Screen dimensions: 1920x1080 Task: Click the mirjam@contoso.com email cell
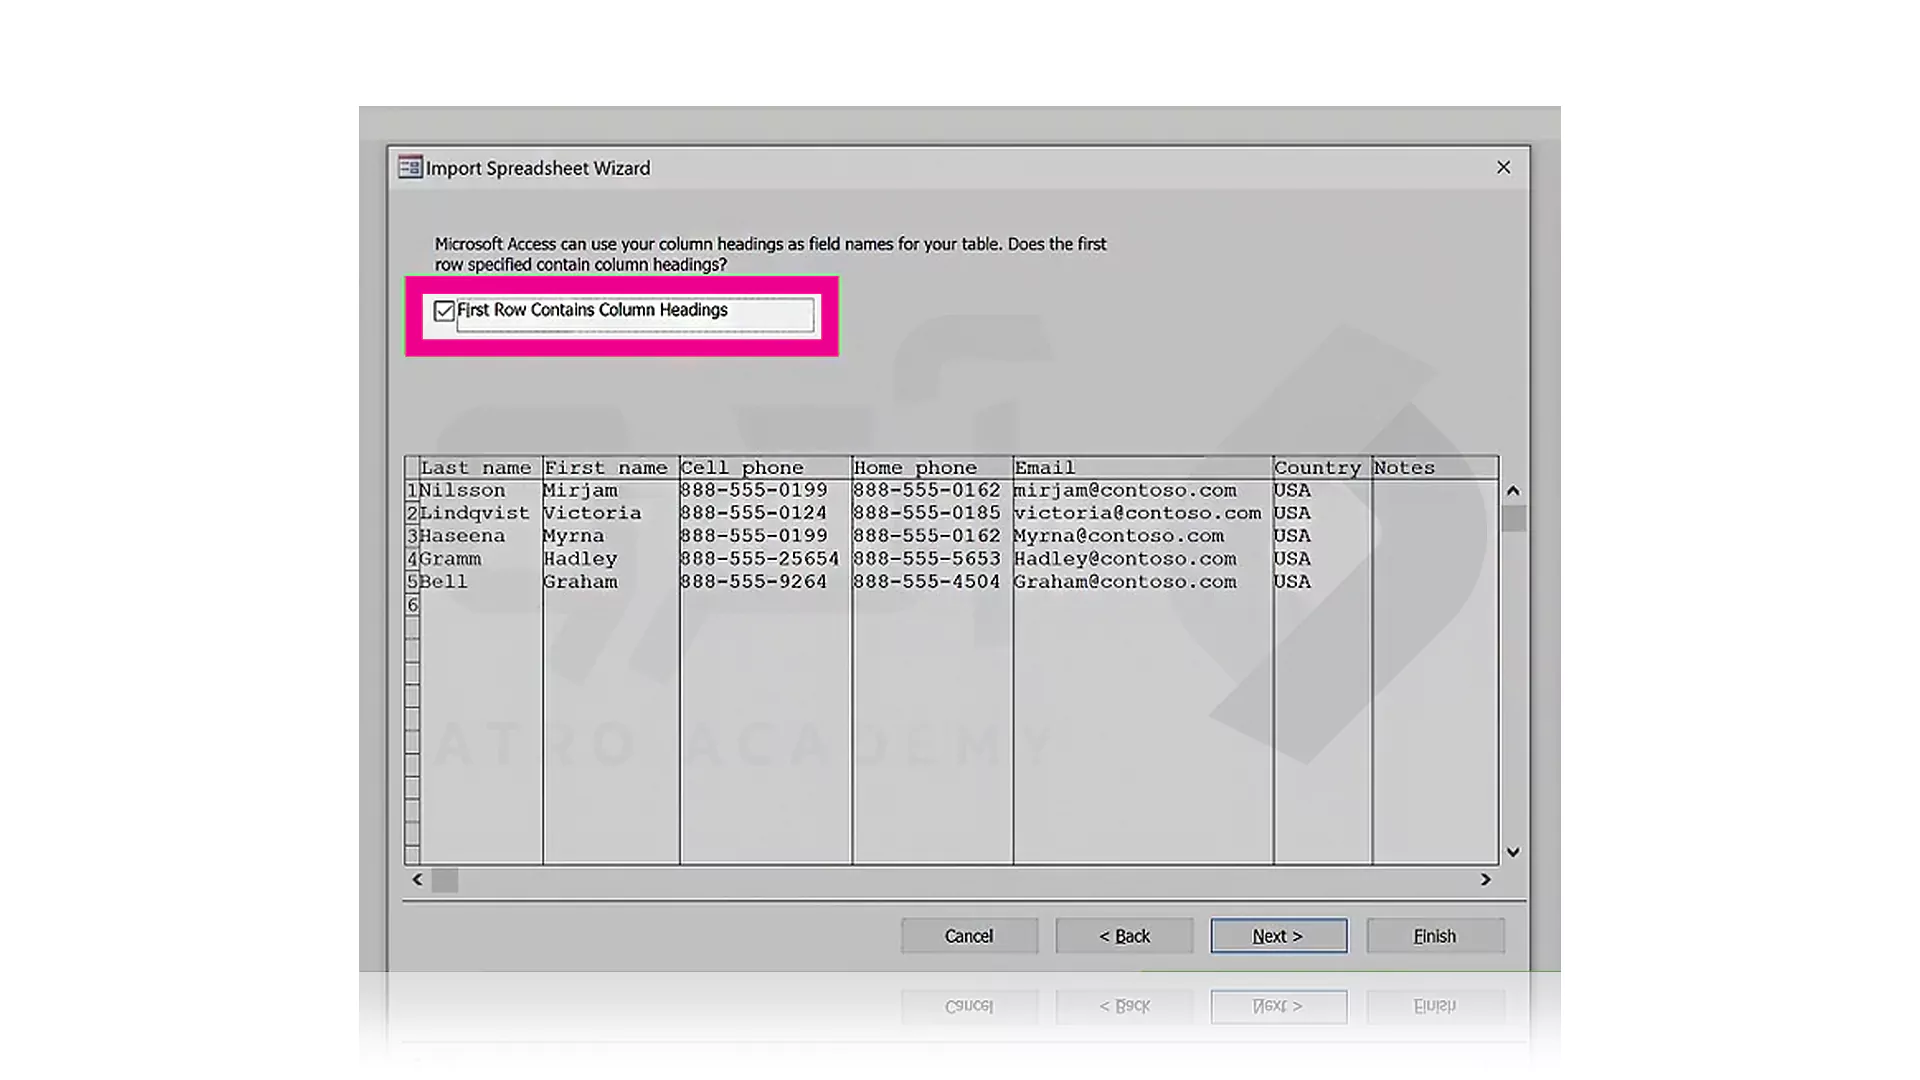[x=1143, y=491]
